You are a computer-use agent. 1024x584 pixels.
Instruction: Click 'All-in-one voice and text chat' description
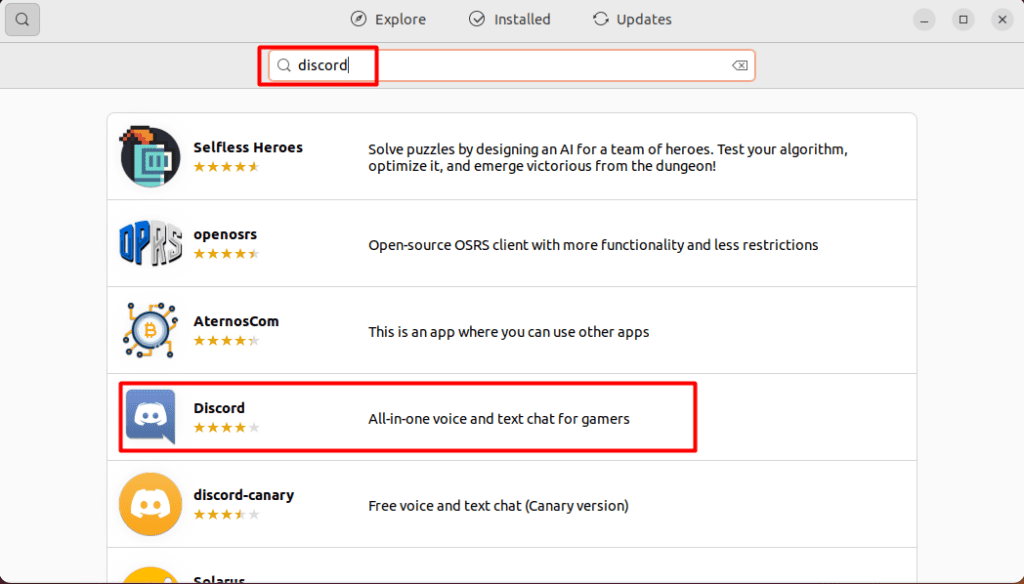(499, 419)
